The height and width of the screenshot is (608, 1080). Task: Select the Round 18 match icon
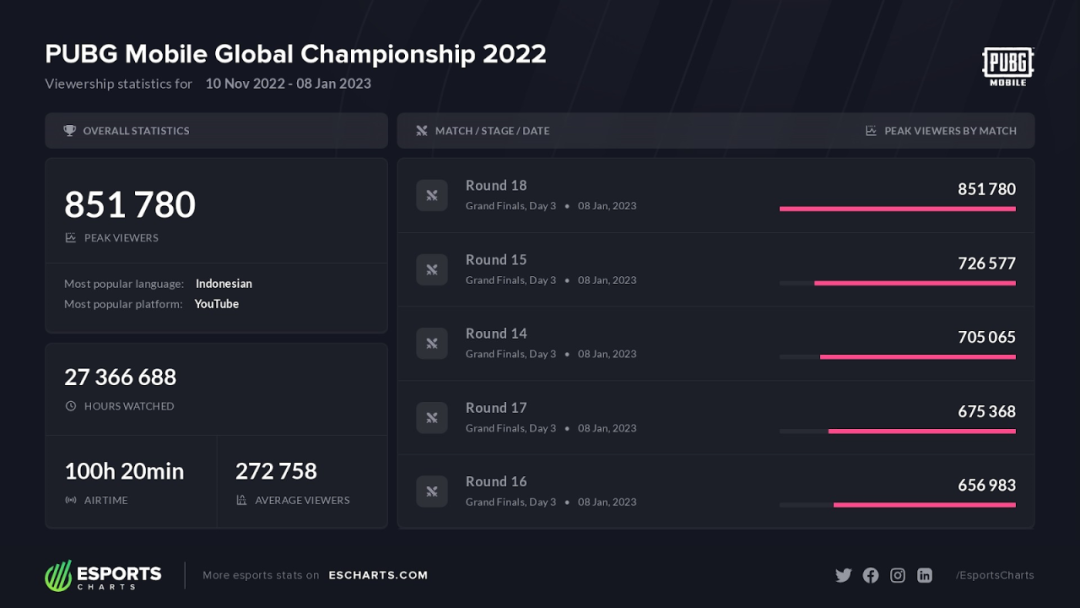(432, 196)
